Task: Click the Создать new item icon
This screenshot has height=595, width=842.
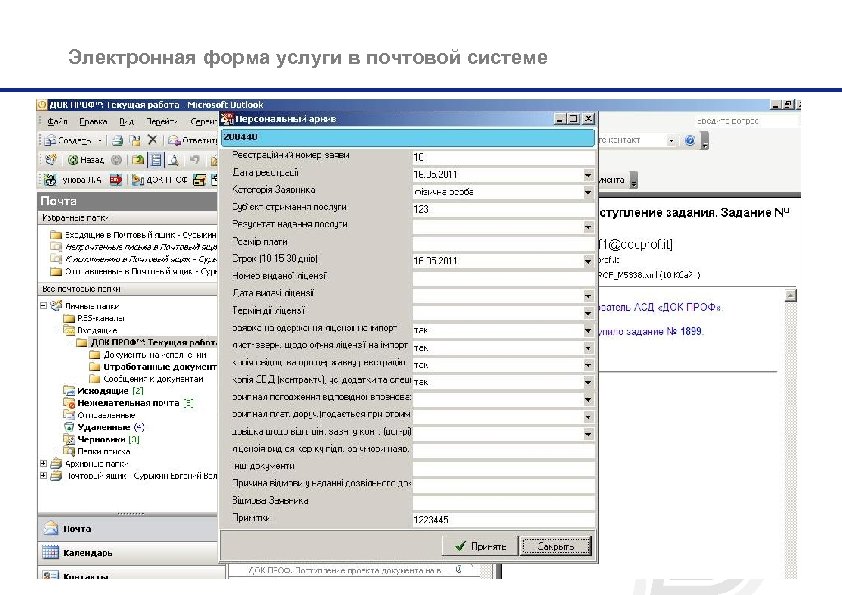Action: (50, 140)
